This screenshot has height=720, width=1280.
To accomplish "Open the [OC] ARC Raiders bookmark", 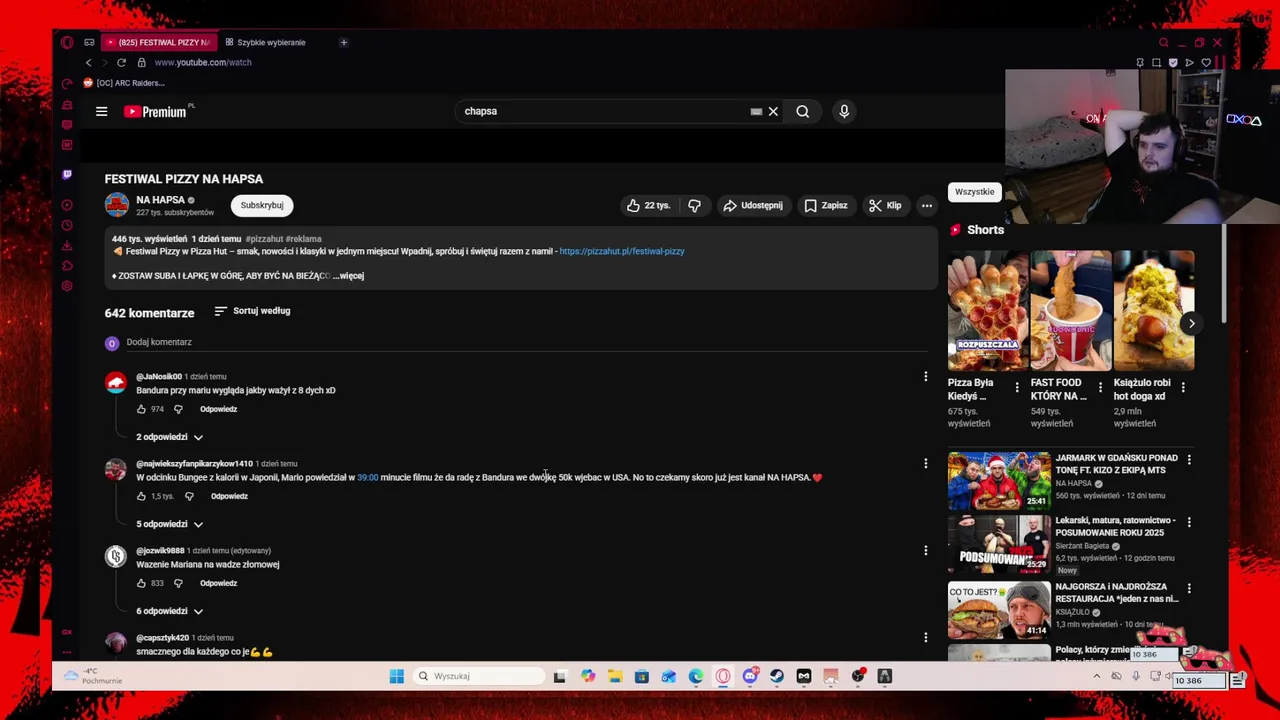I will [x=124, y=83].
